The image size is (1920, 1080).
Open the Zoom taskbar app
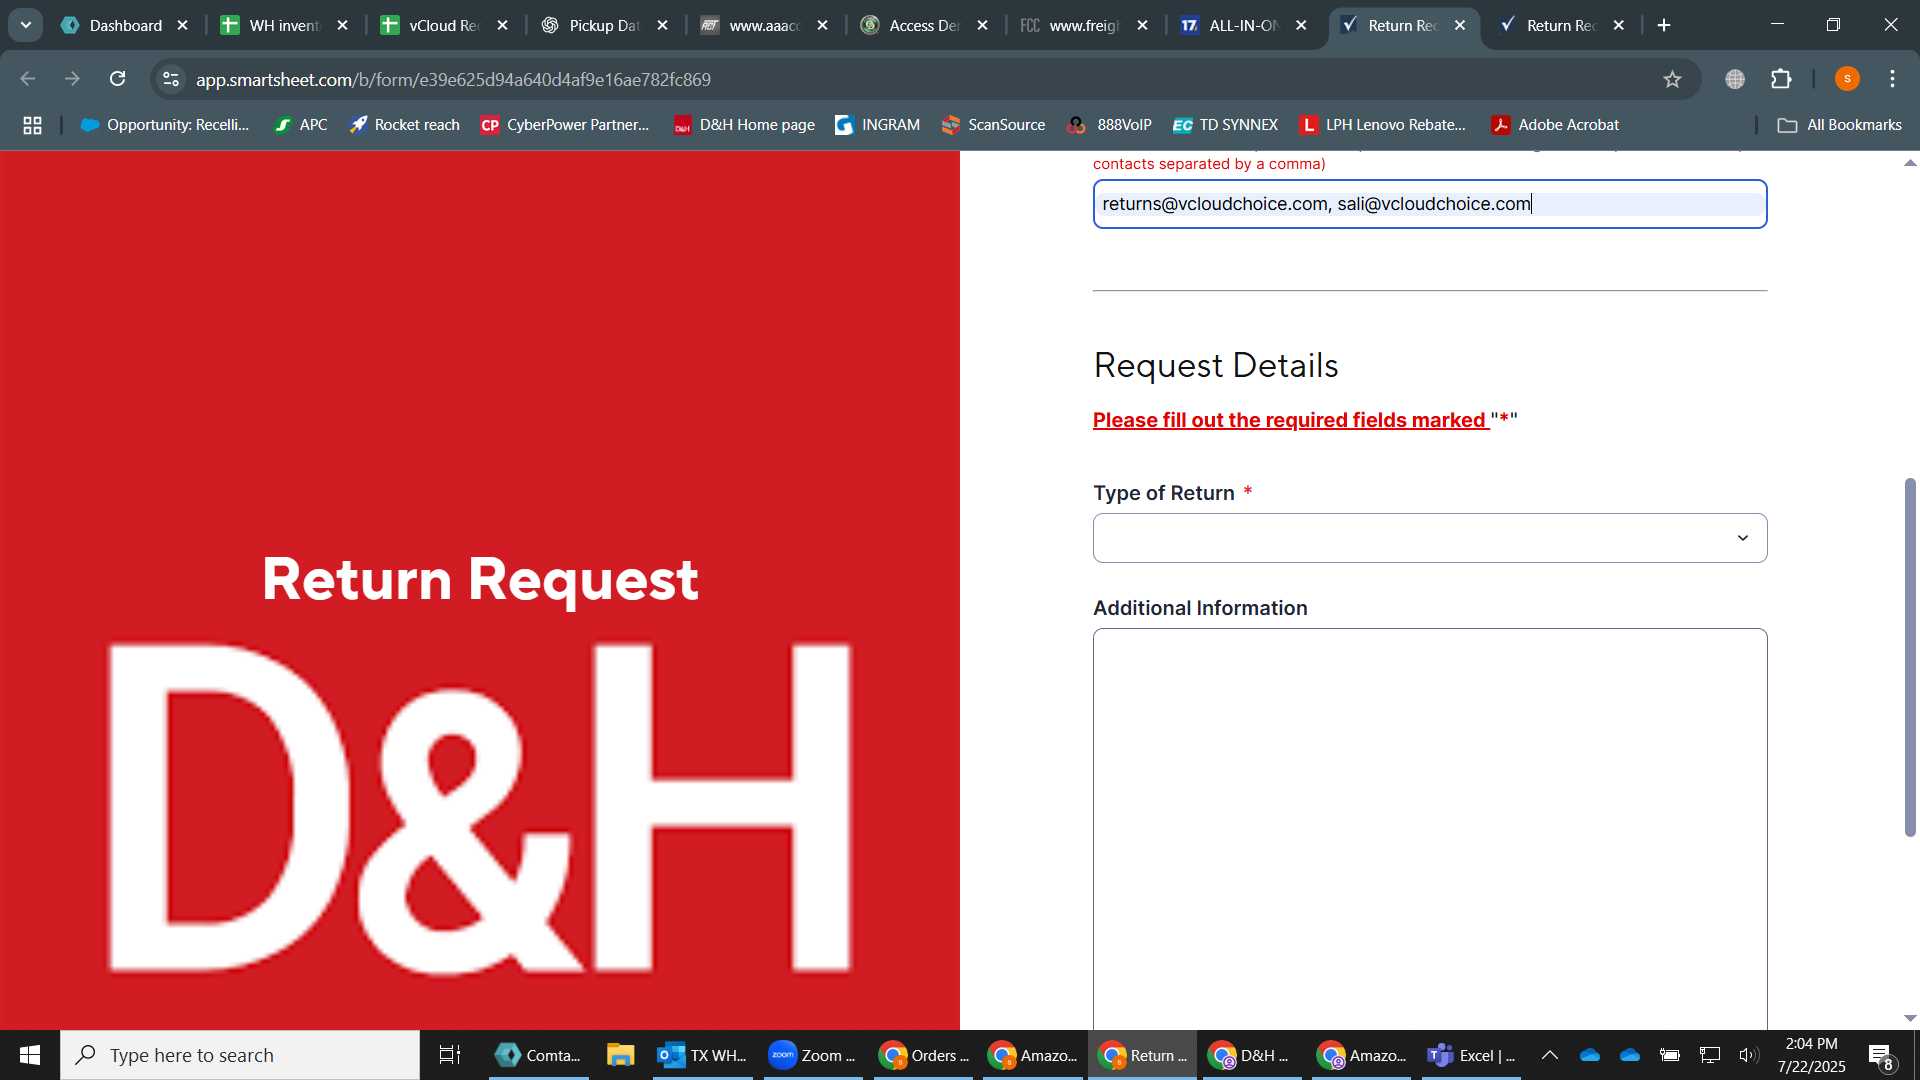click(813, 1055)
